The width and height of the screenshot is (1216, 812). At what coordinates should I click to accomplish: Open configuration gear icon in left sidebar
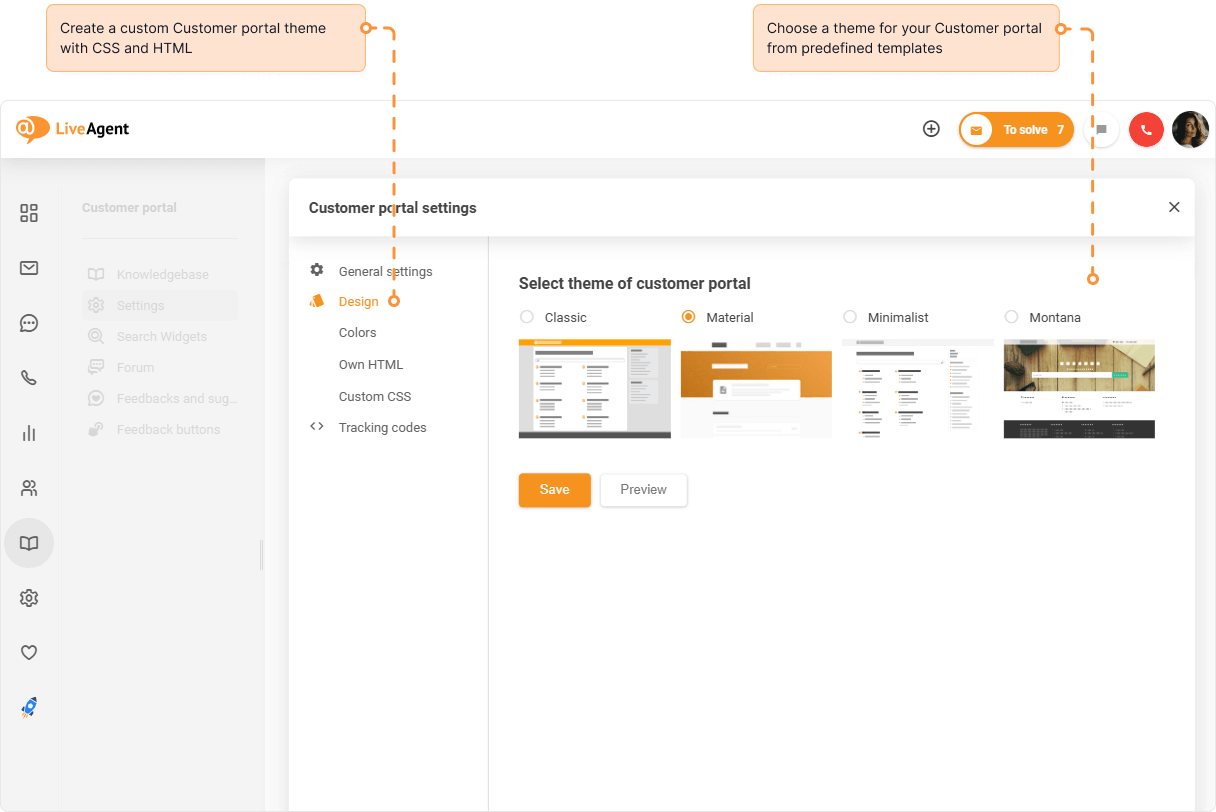coord(29,598)
